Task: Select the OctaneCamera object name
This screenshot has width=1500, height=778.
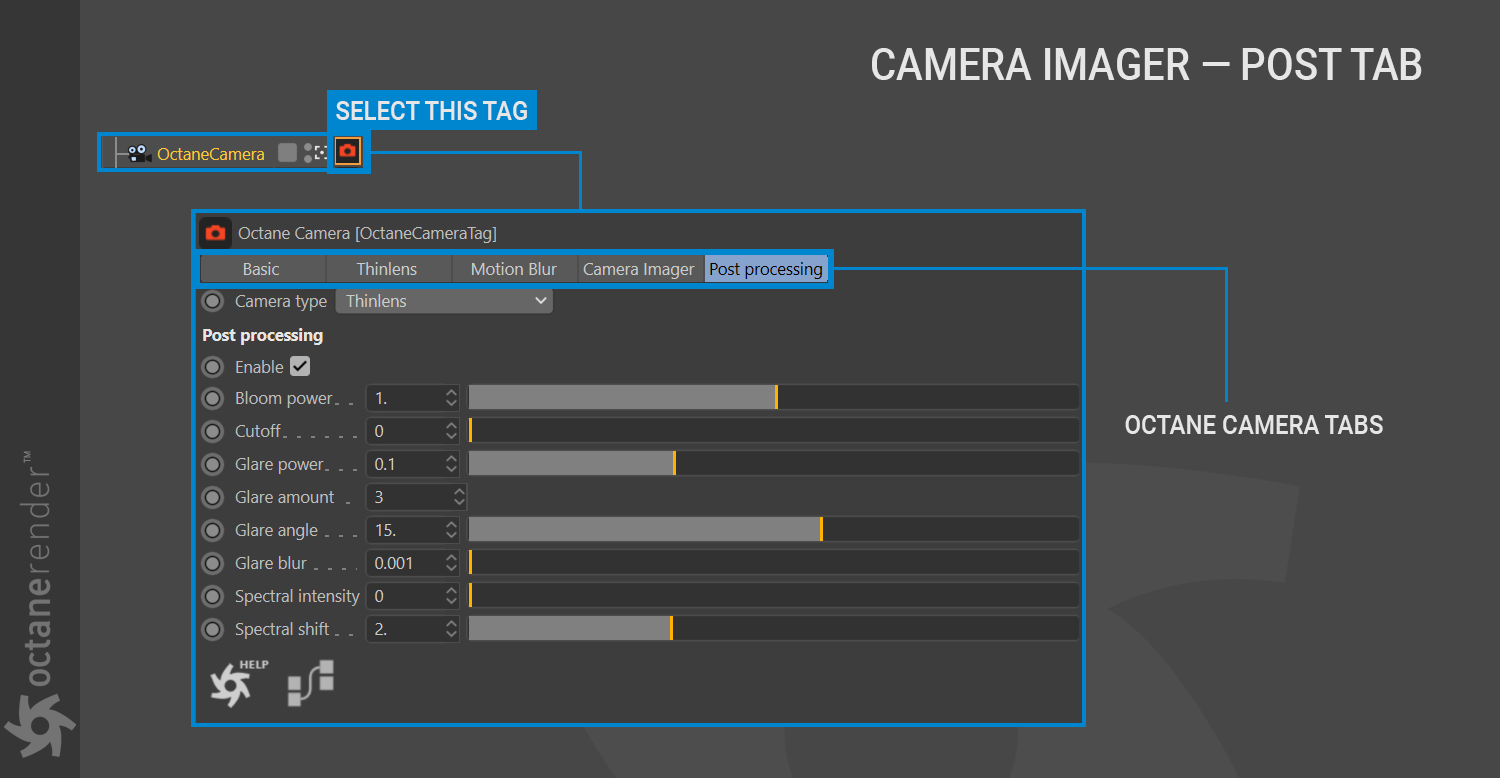Action: (x=211, y=154)
